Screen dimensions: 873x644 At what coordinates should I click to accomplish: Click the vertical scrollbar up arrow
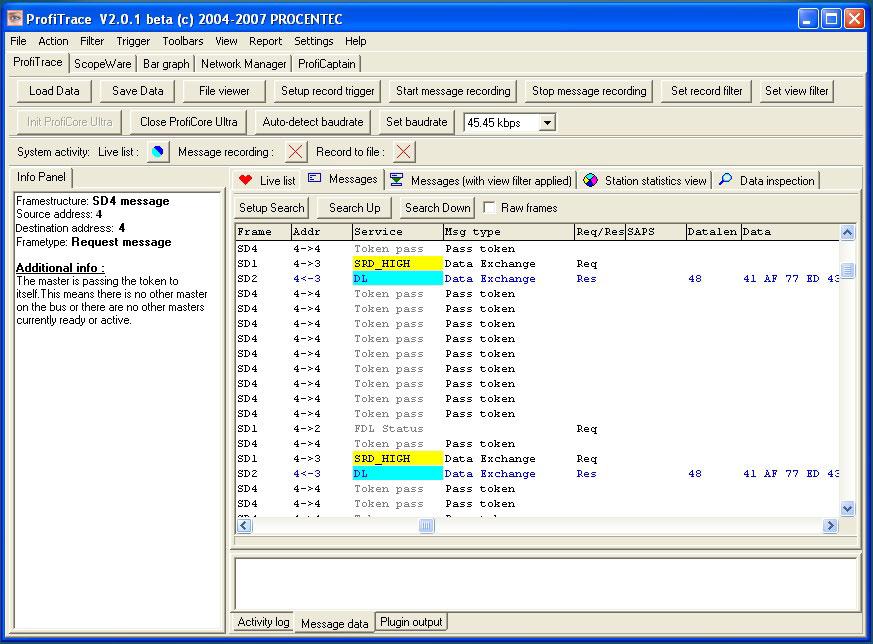click(x=847, y=232)
